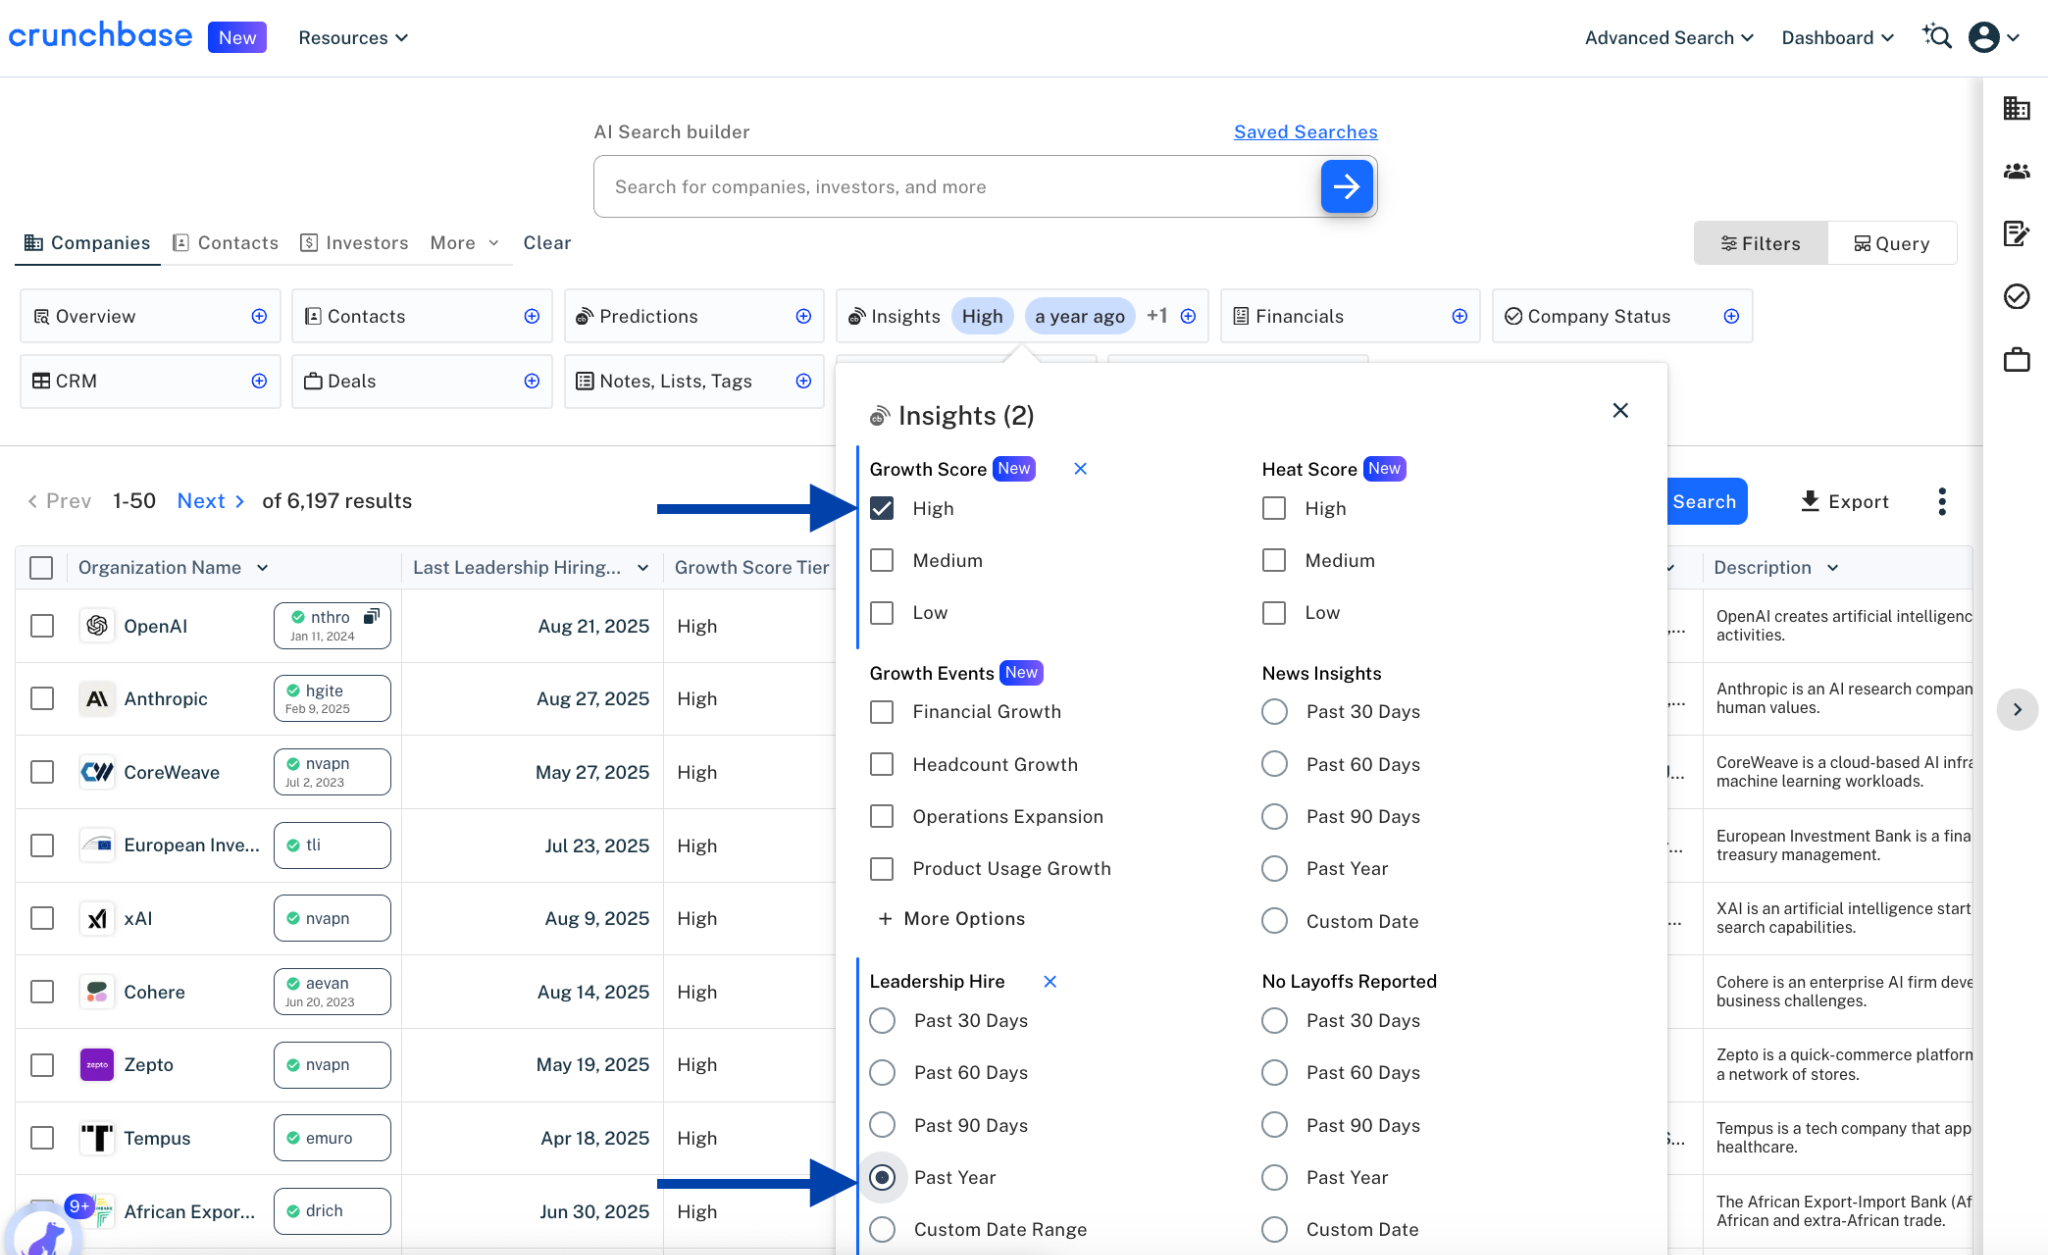Enable the Medium Heat Score checkbox

(x=1273, y=560)
